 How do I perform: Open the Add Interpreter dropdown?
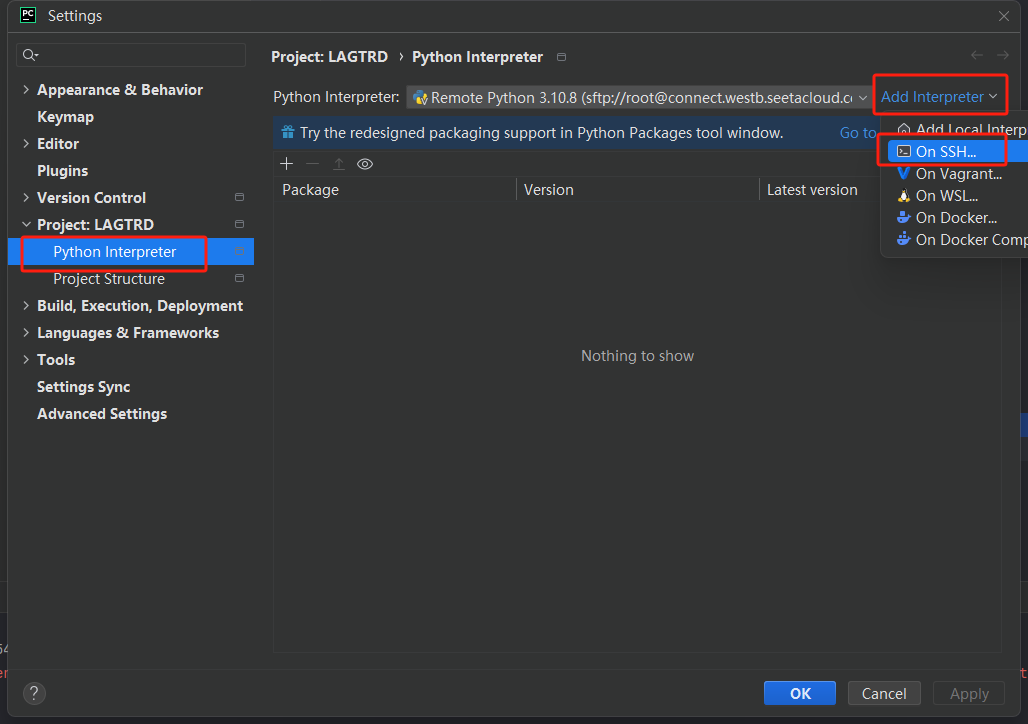[939, 97]
